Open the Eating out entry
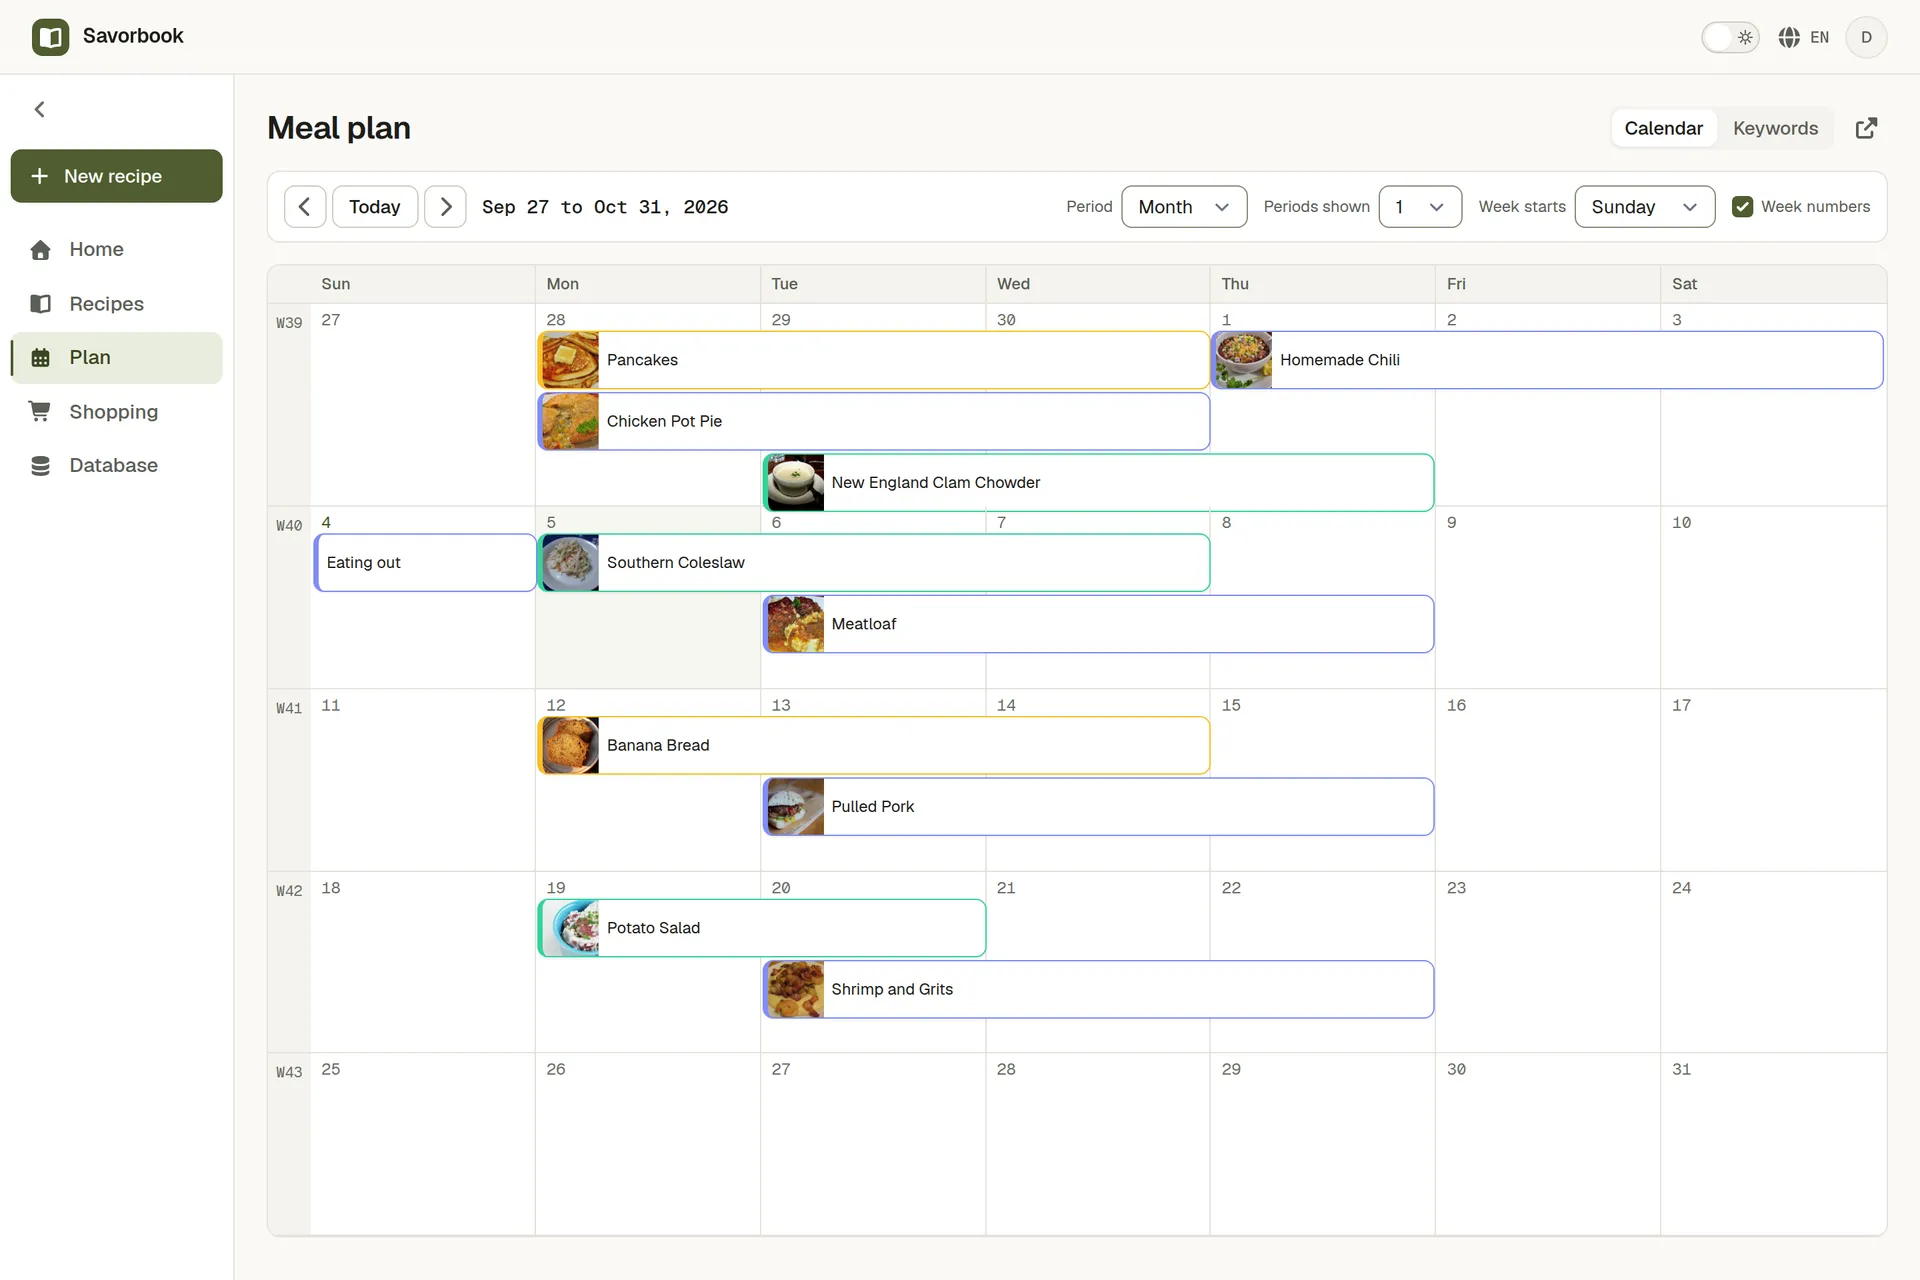1920x1280 pixels. [x=425, y=562]
